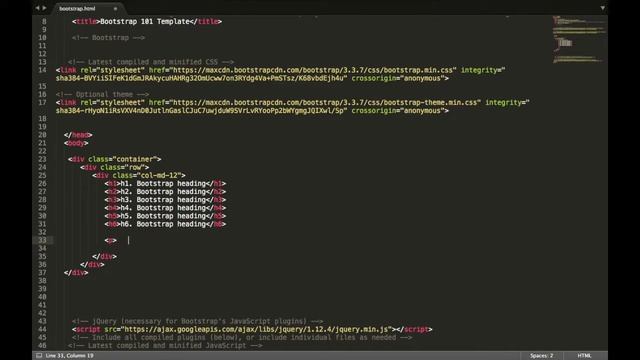Click line number 17 in the gutter
Screen dimensions: 640x360
[42, 102]
